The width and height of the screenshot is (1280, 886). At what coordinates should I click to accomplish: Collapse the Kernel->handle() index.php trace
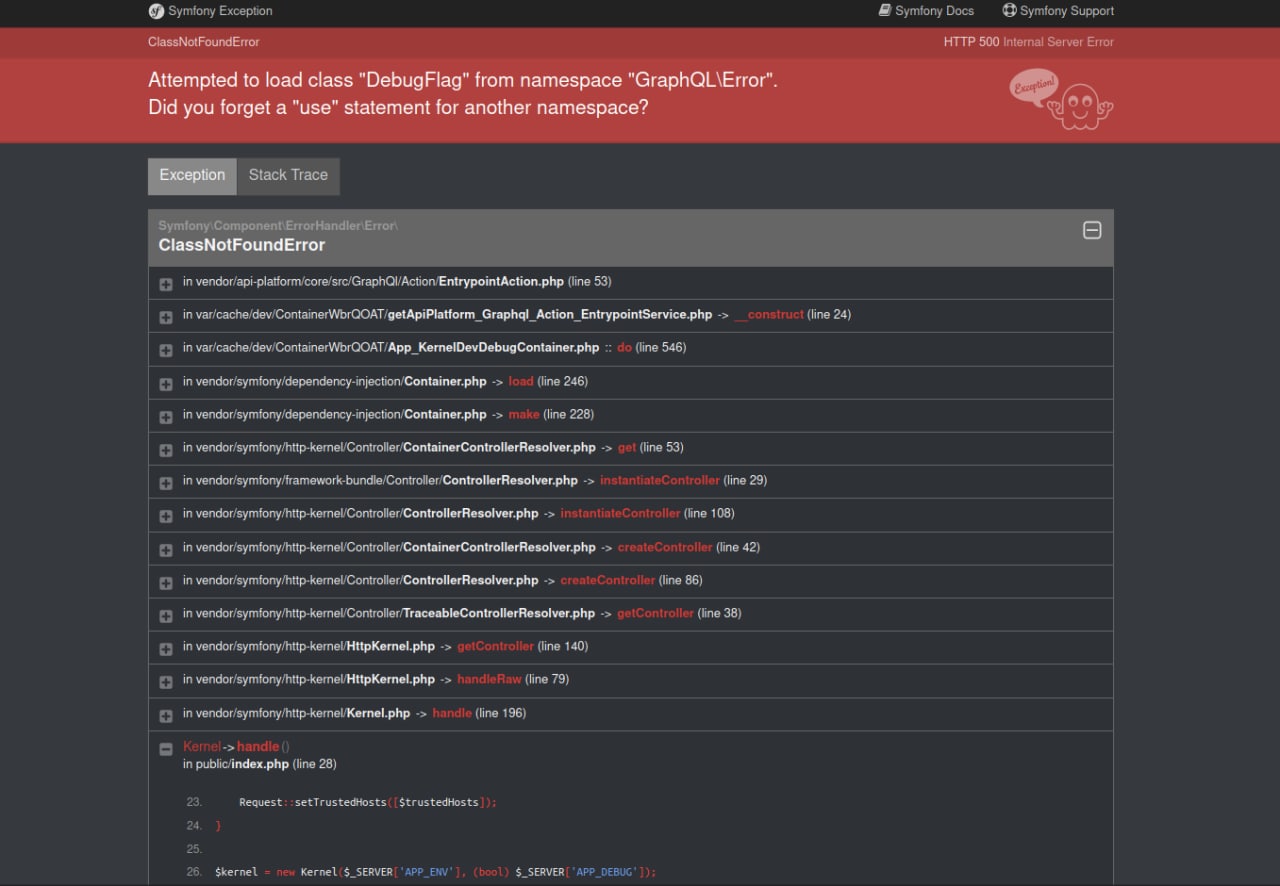pos(166,749)
